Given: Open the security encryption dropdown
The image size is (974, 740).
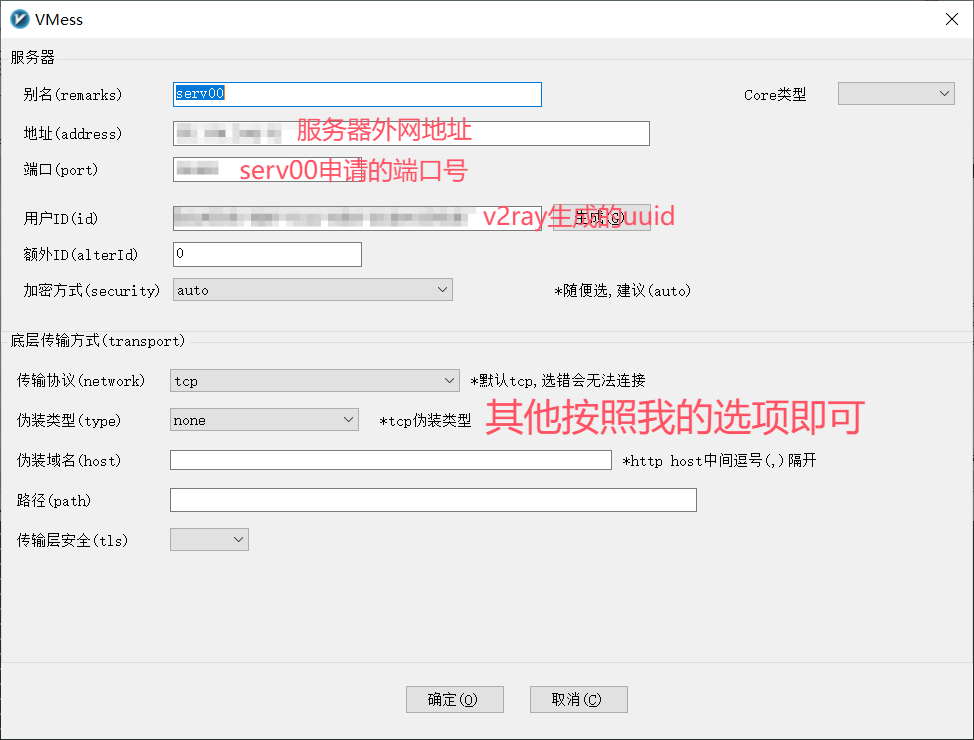Looking at the screenshot, I should pyautogui.click(x=312, y=290).
